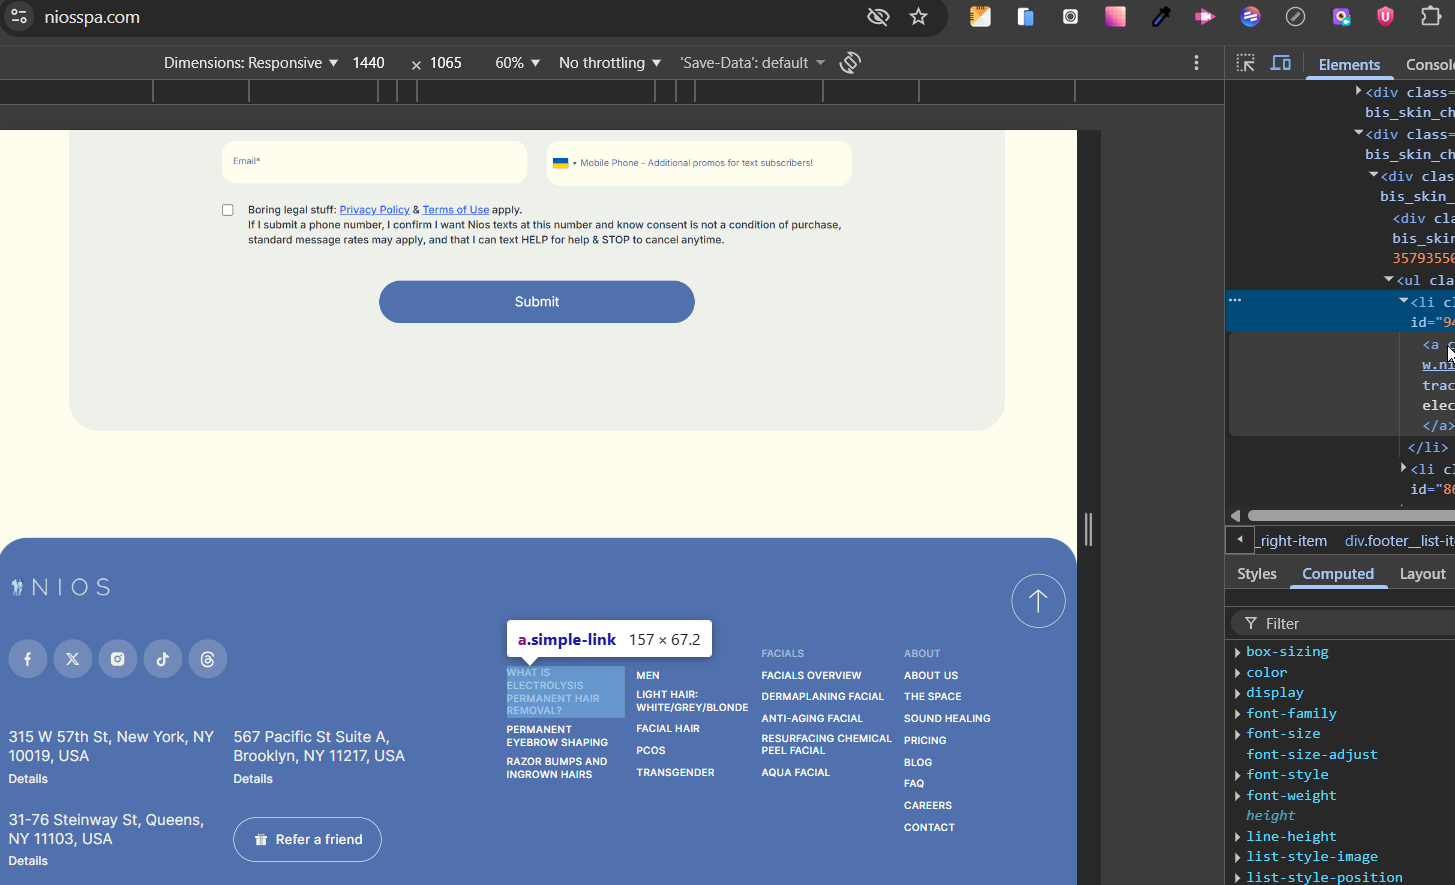Viewport: 1455px width, 885px height.
Task: Open the 'Save-Data': default dropdown
Action: 752,62
